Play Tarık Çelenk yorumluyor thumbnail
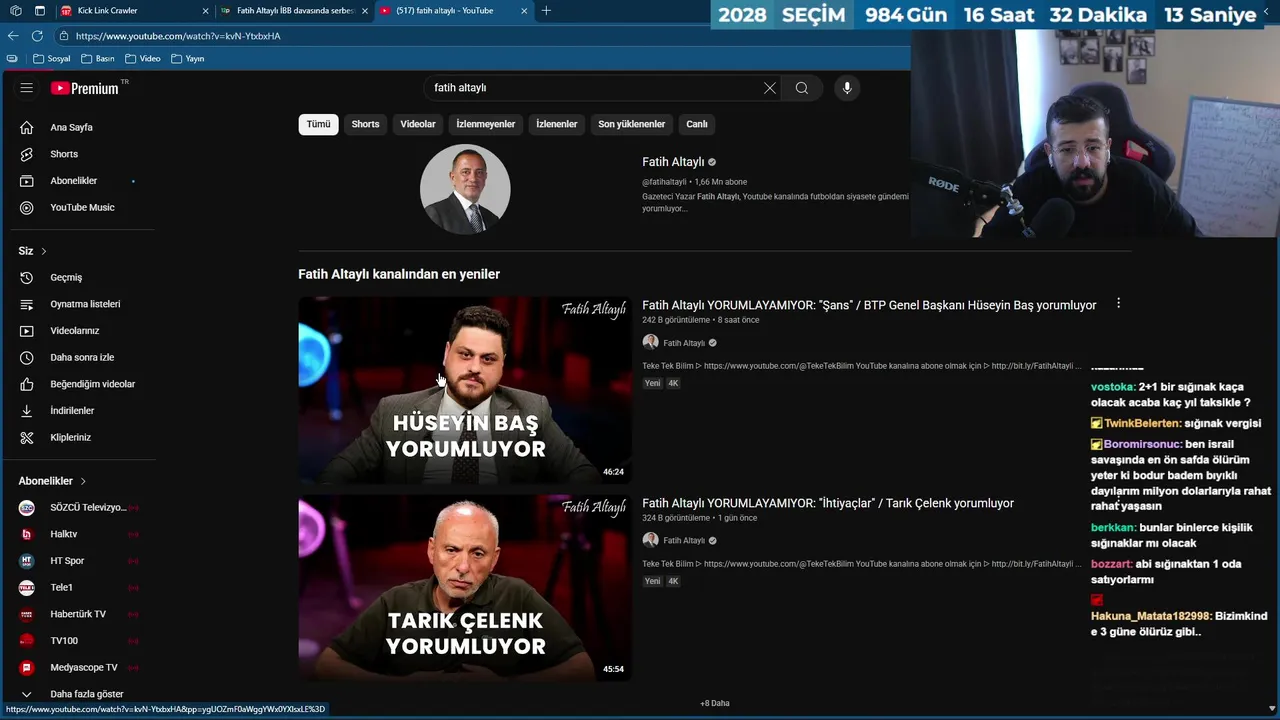 click(465, 588)
